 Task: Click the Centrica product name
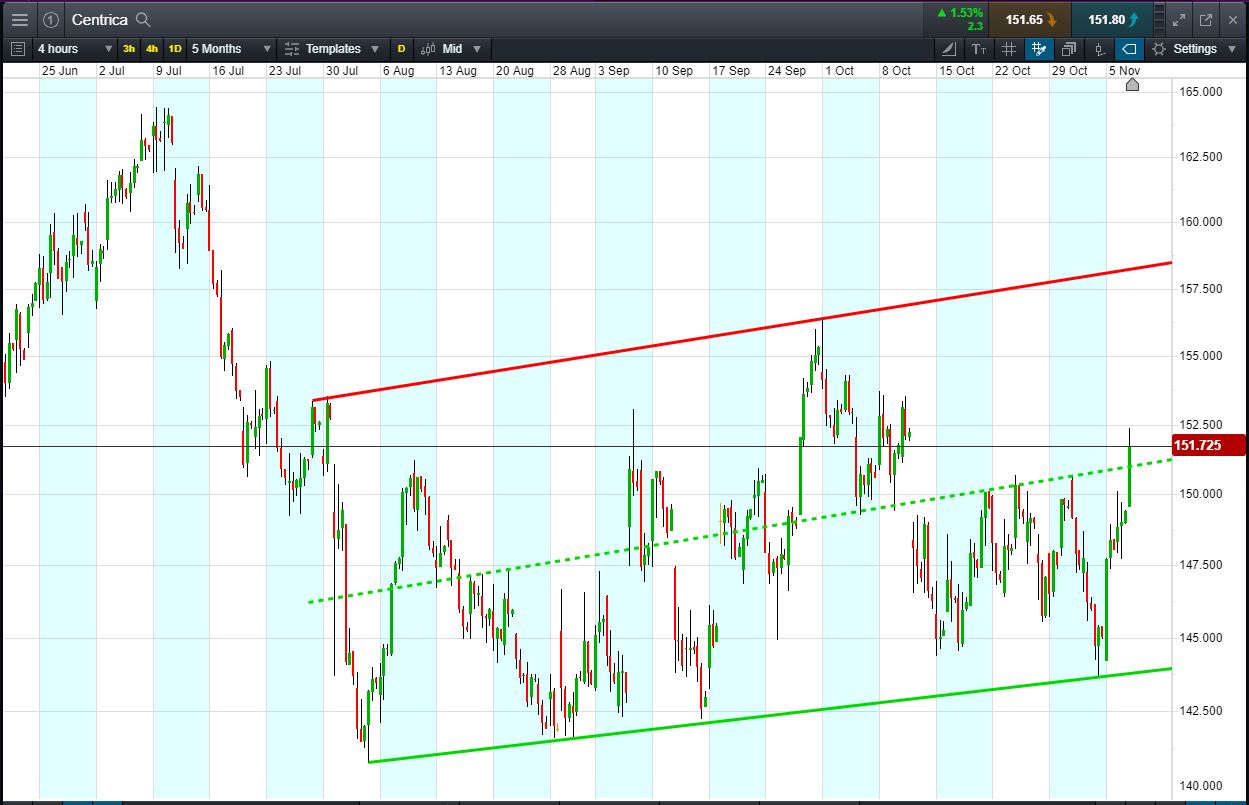100,19
